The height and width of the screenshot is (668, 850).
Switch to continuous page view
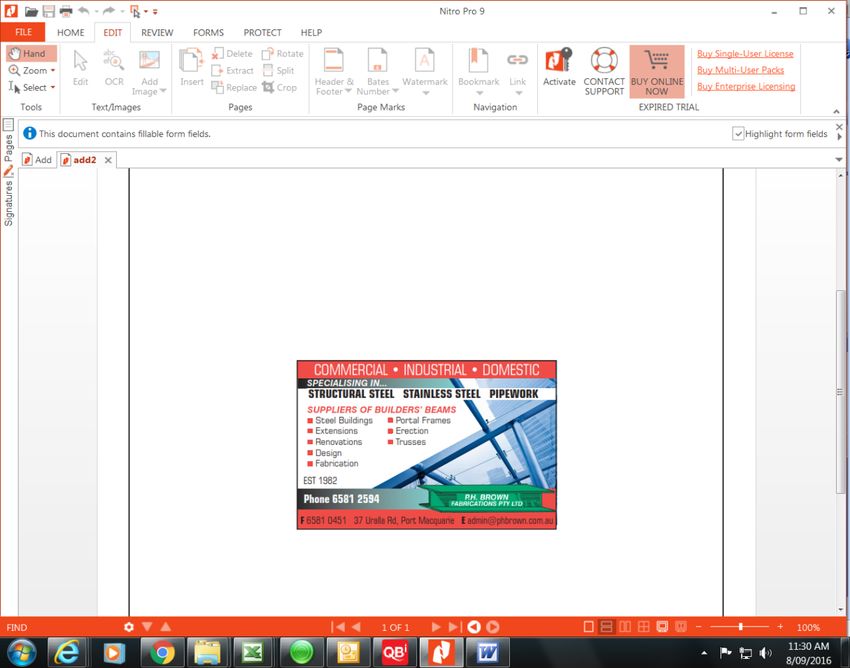tap(607, 627)
